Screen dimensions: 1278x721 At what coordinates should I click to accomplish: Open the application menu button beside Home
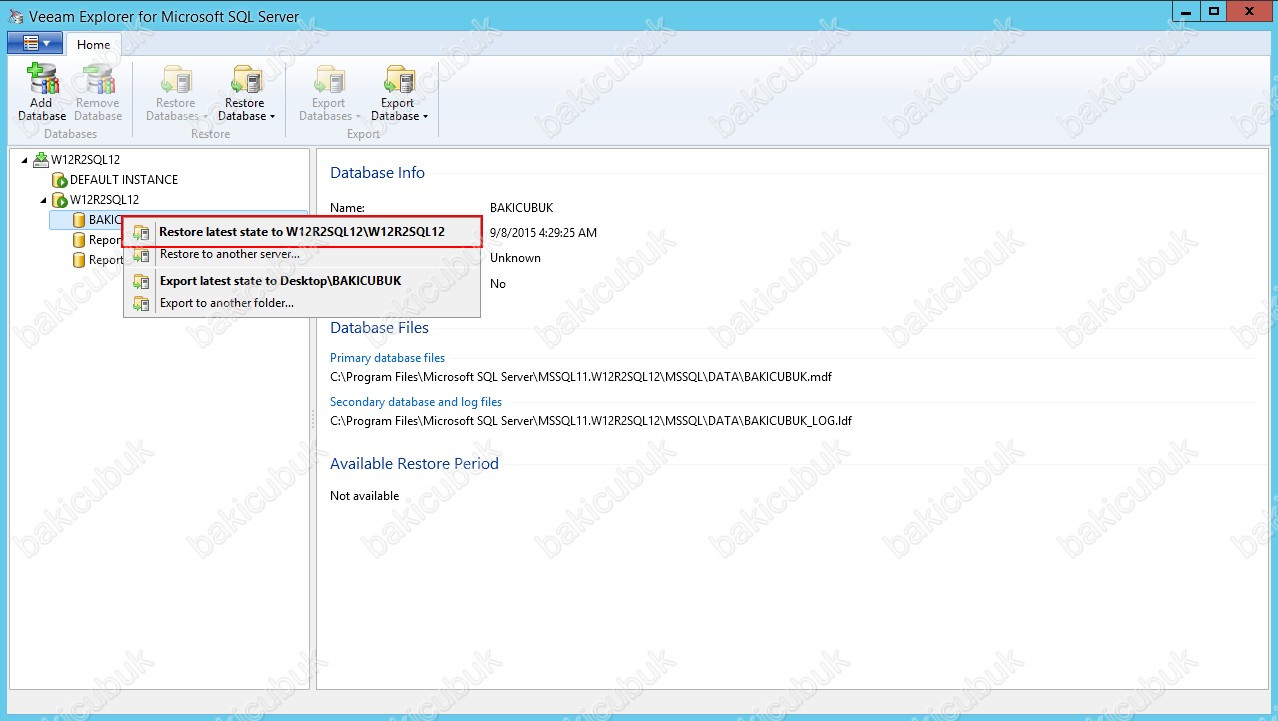[35, 43]
